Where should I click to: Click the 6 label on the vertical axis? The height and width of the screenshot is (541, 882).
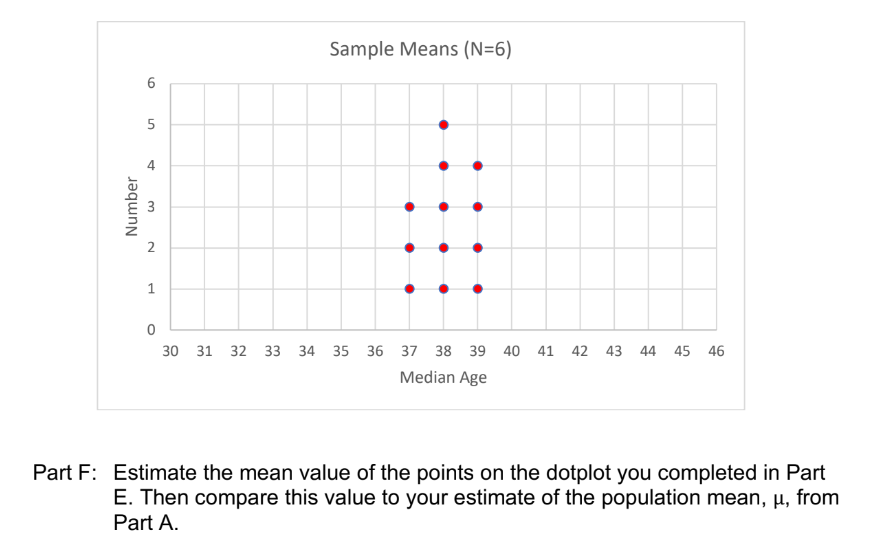pos(151,84)
